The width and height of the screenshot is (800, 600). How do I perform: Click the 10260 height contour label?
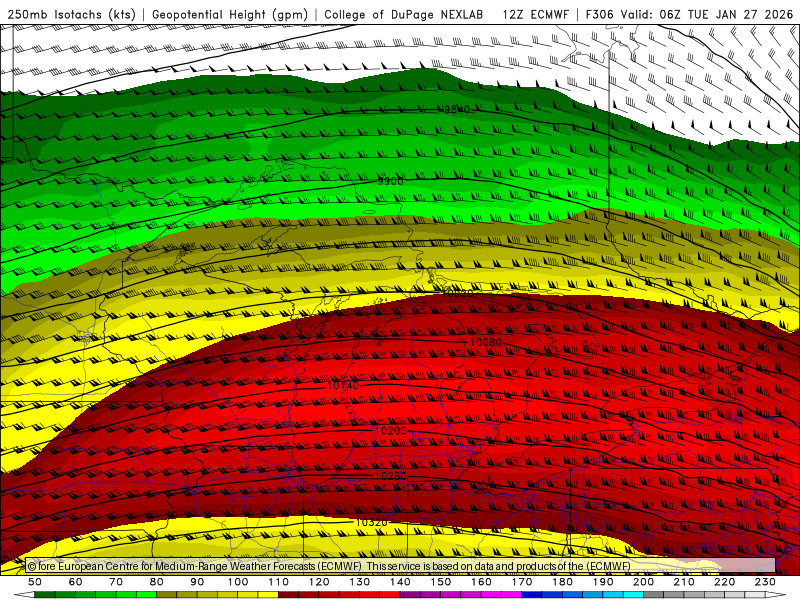[391, 476]
